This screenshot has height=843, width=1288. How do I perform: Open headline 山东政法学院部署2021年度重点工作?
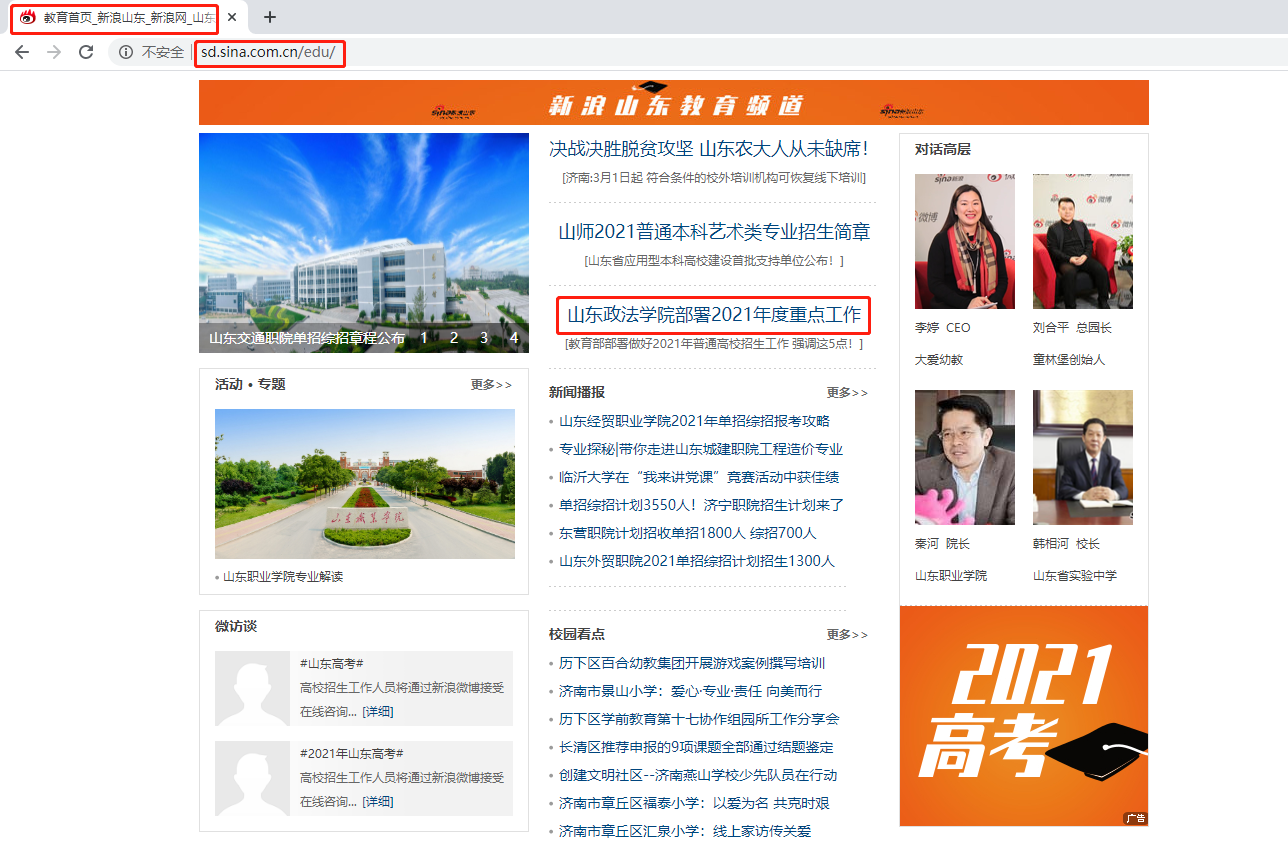[714, 315]
